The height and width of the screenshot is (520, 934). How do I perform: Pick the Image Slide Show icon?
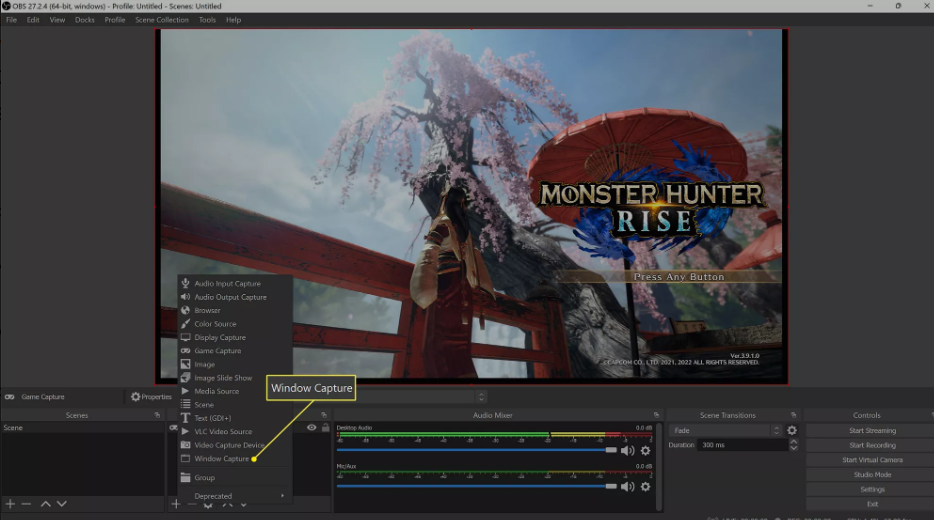tap(185, 378)
